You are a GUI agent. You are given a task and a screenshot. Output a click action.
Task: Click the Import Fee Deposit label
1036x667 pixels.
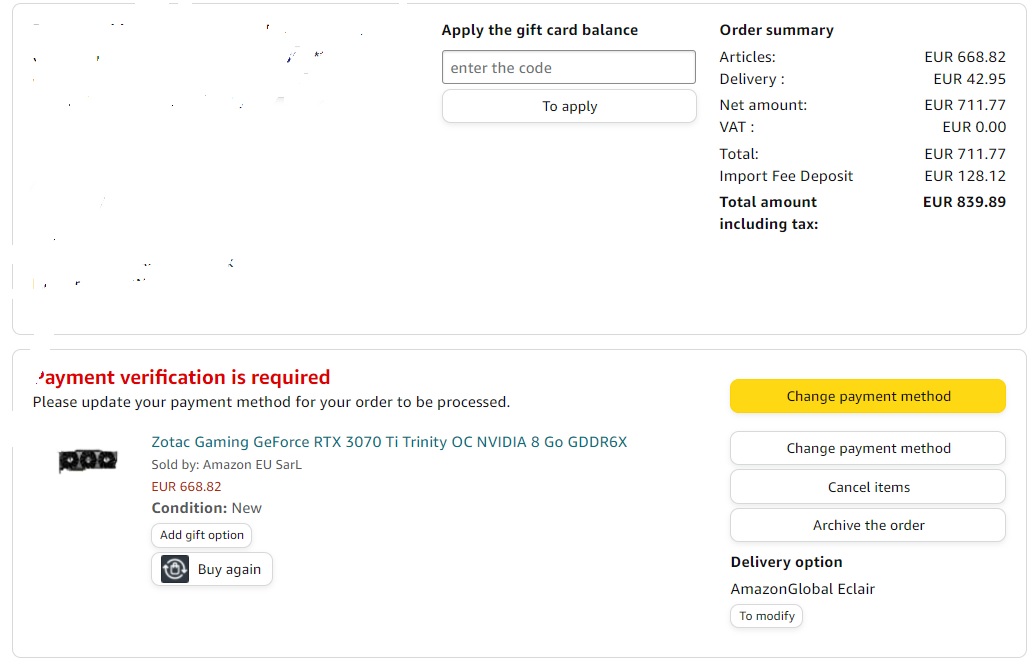tap(786, 176)
